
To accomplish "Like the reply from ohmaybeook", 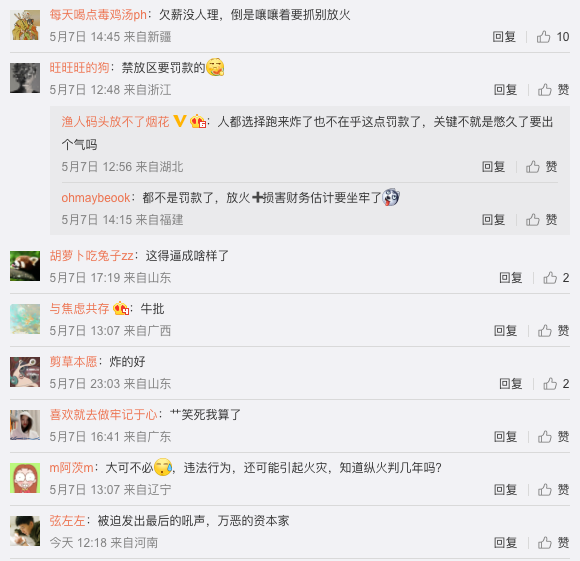I will click(542, 220).
